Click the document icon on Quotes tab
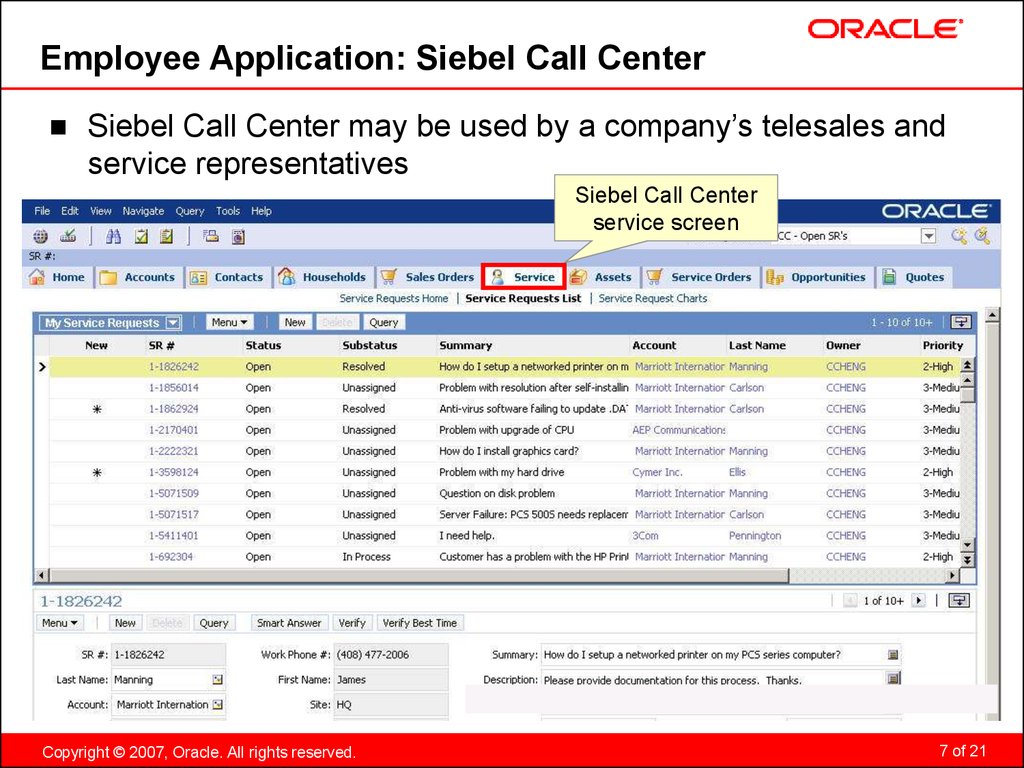This screenshot has height=768, width=1024. 889,277
